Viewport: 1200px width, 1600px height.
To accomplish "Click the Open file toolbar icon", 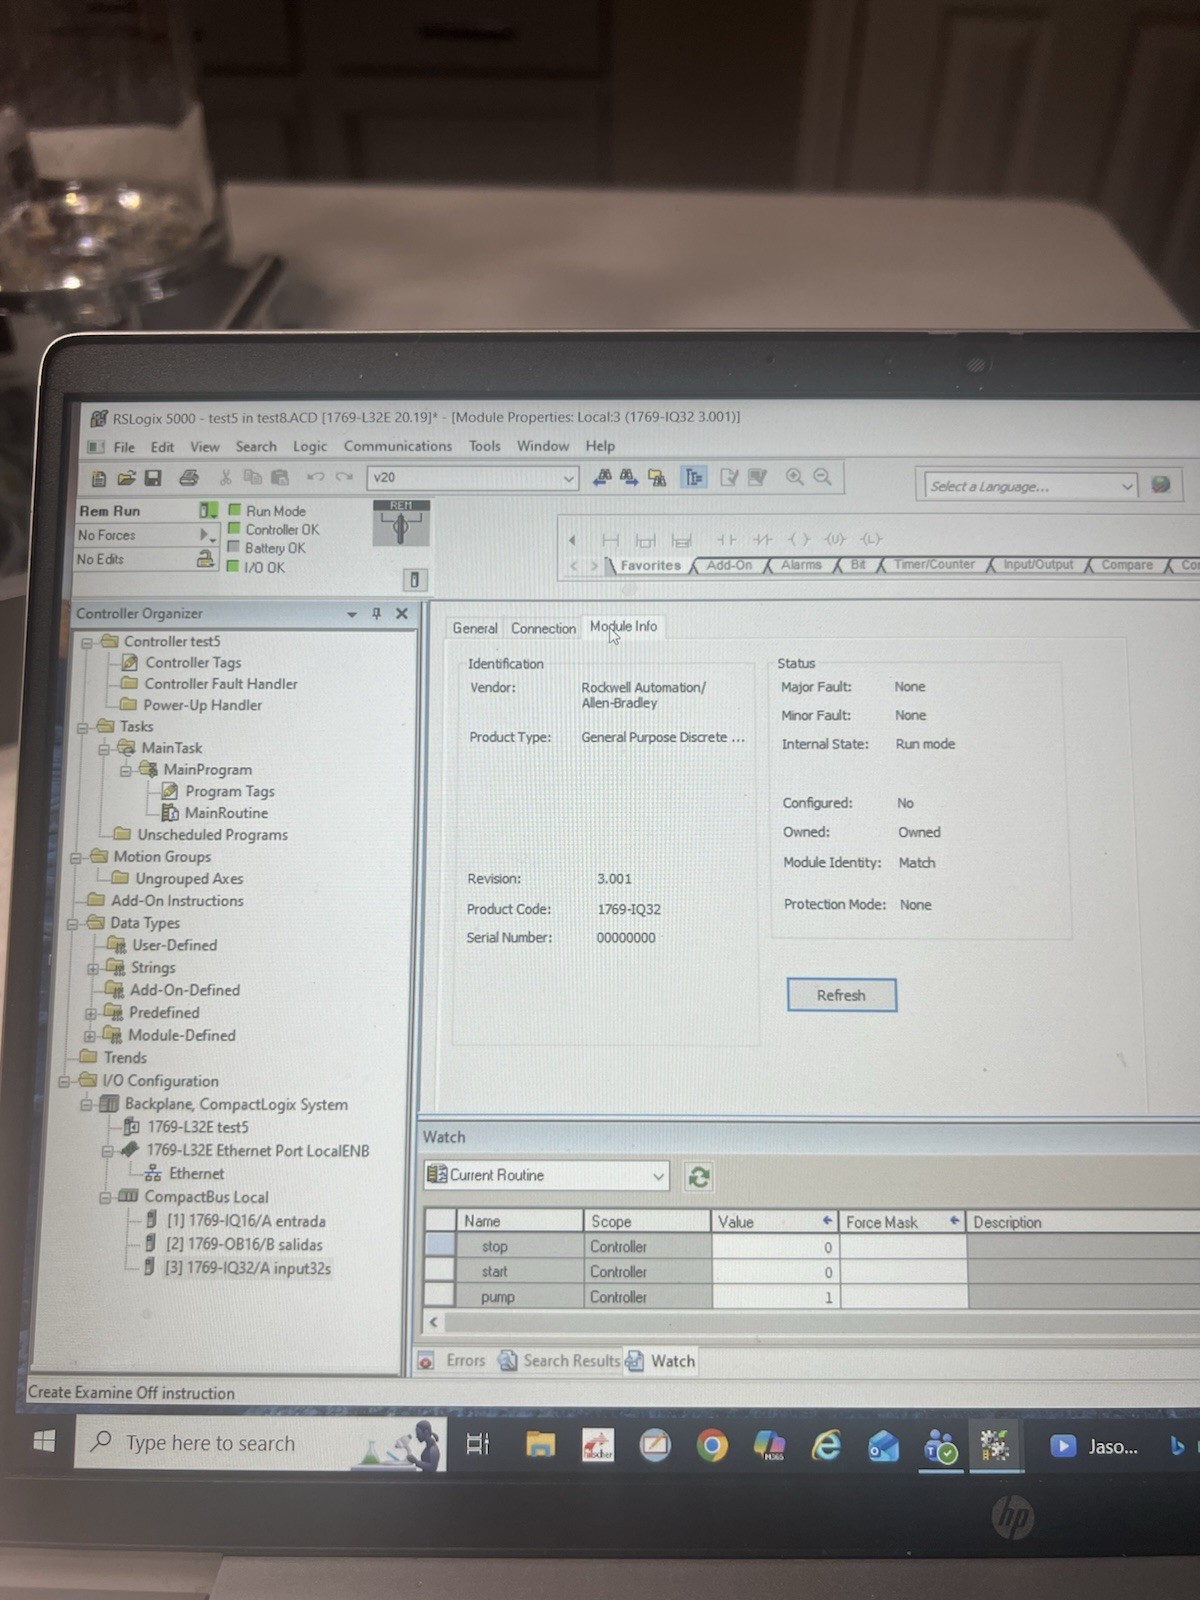I will [x=126, y=478].
